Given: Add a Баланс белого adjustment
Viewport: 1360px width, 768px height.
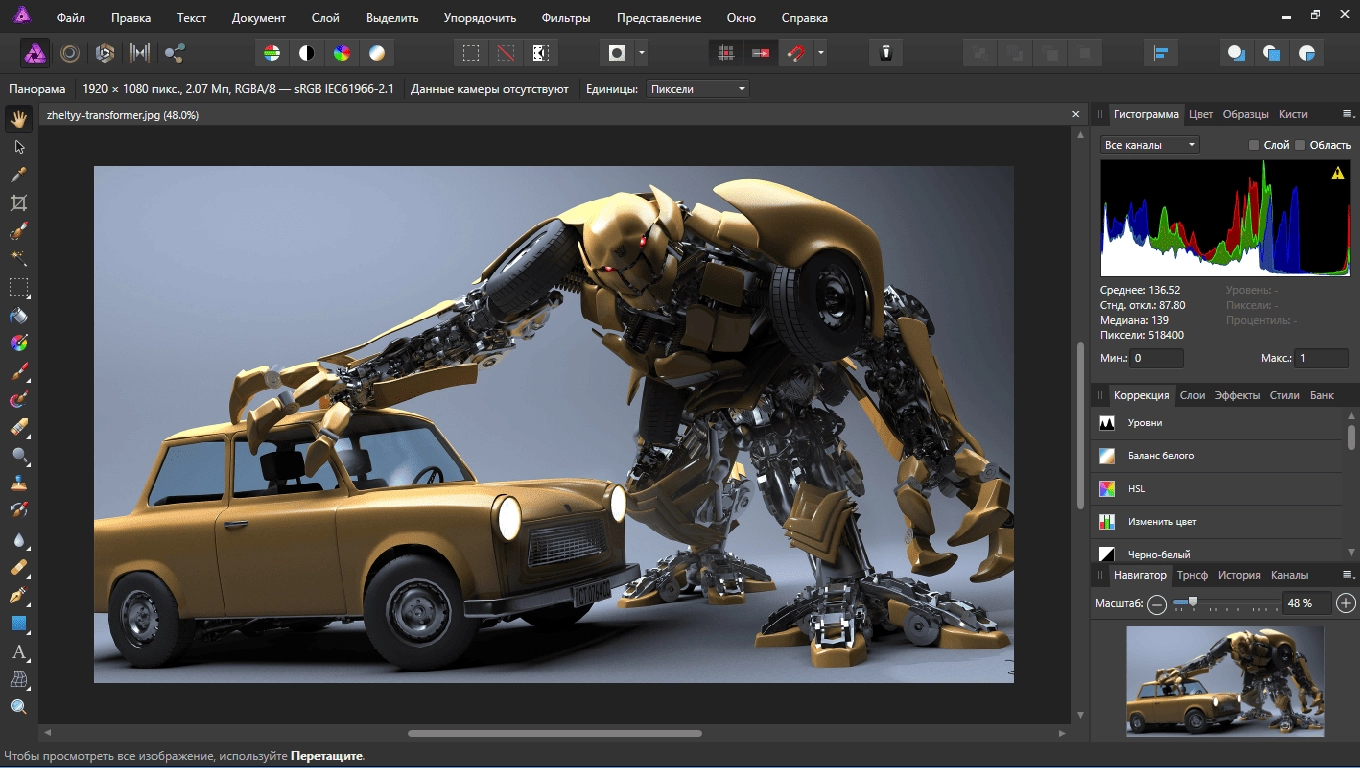Looking at the screenshot, I should pyautogui.click(x=1217, y=456).
